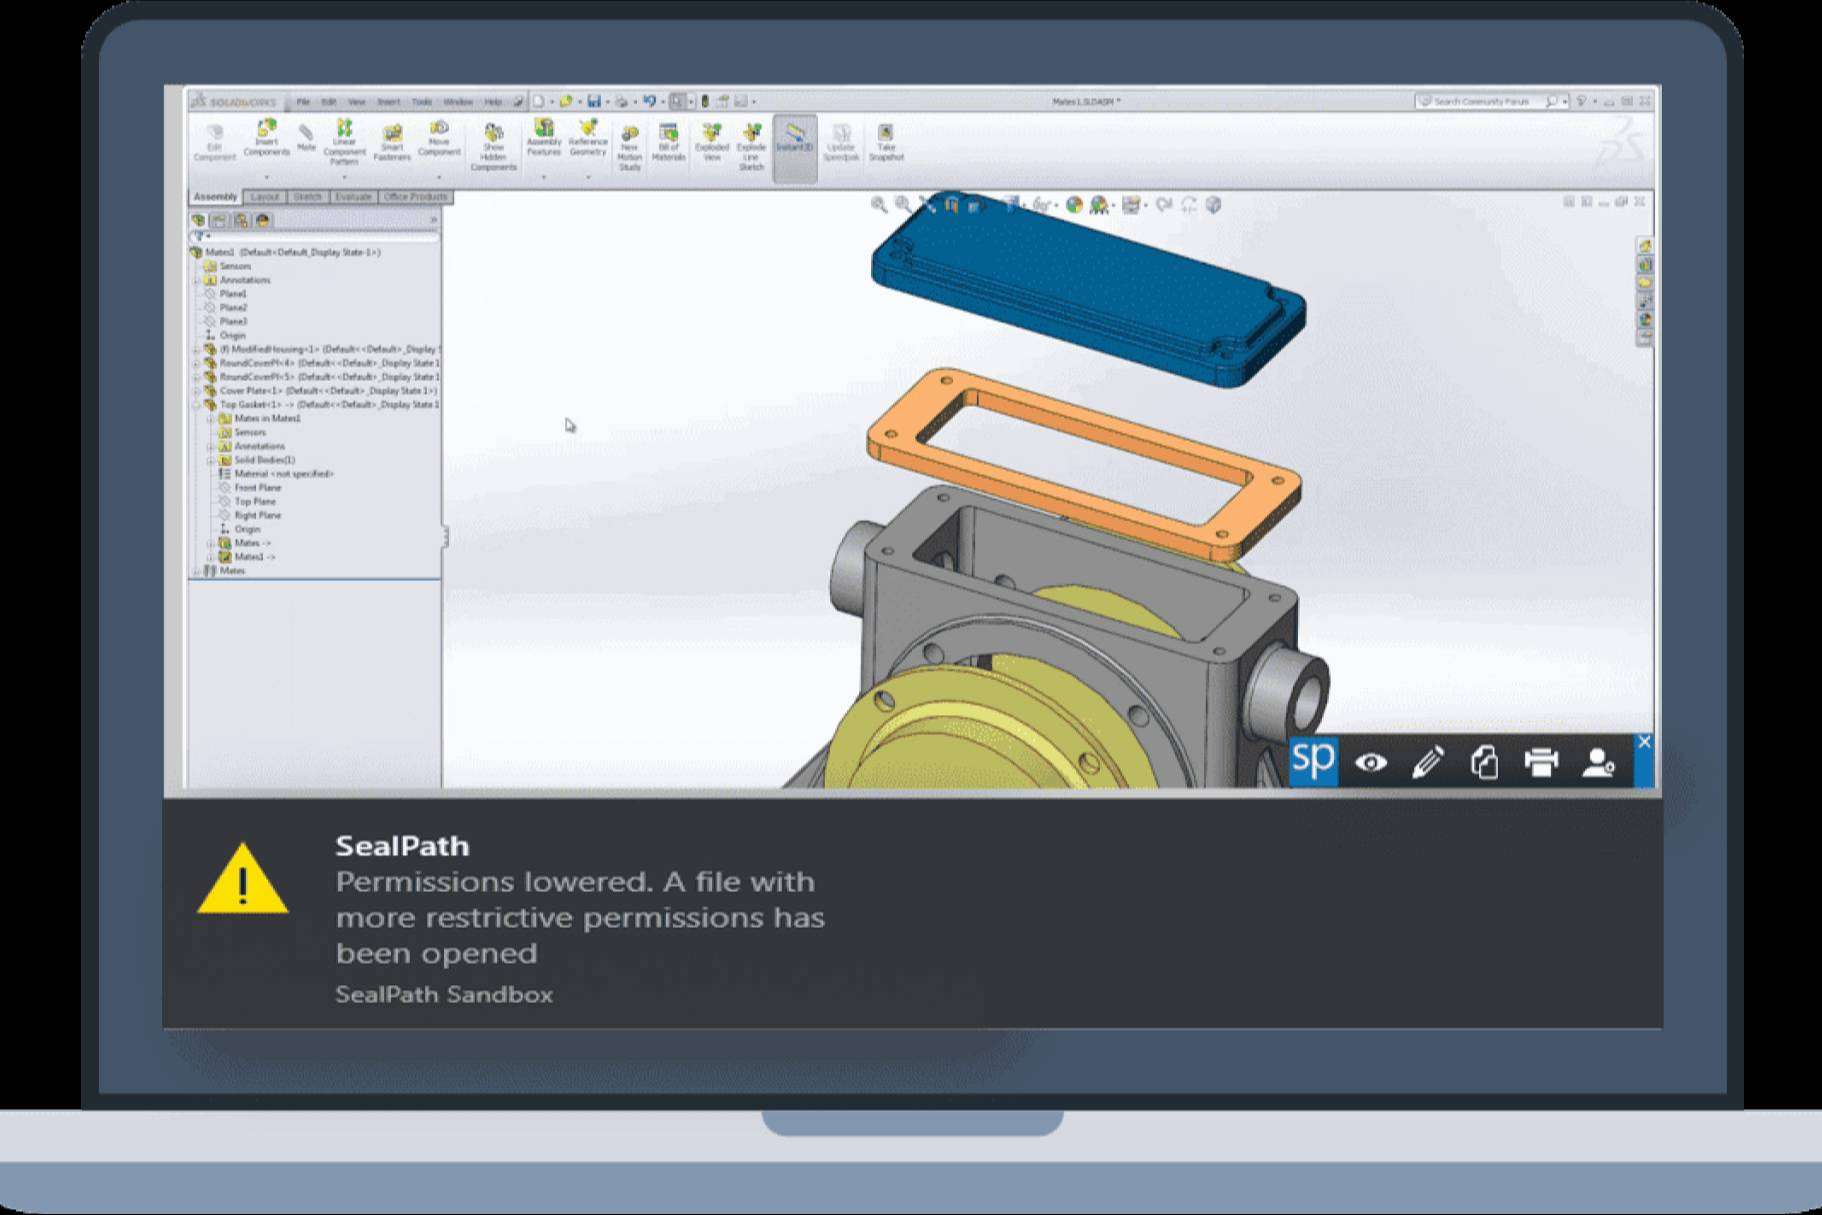Open the Window menu
This screenshot has width=1822, height=1215.
458,102
